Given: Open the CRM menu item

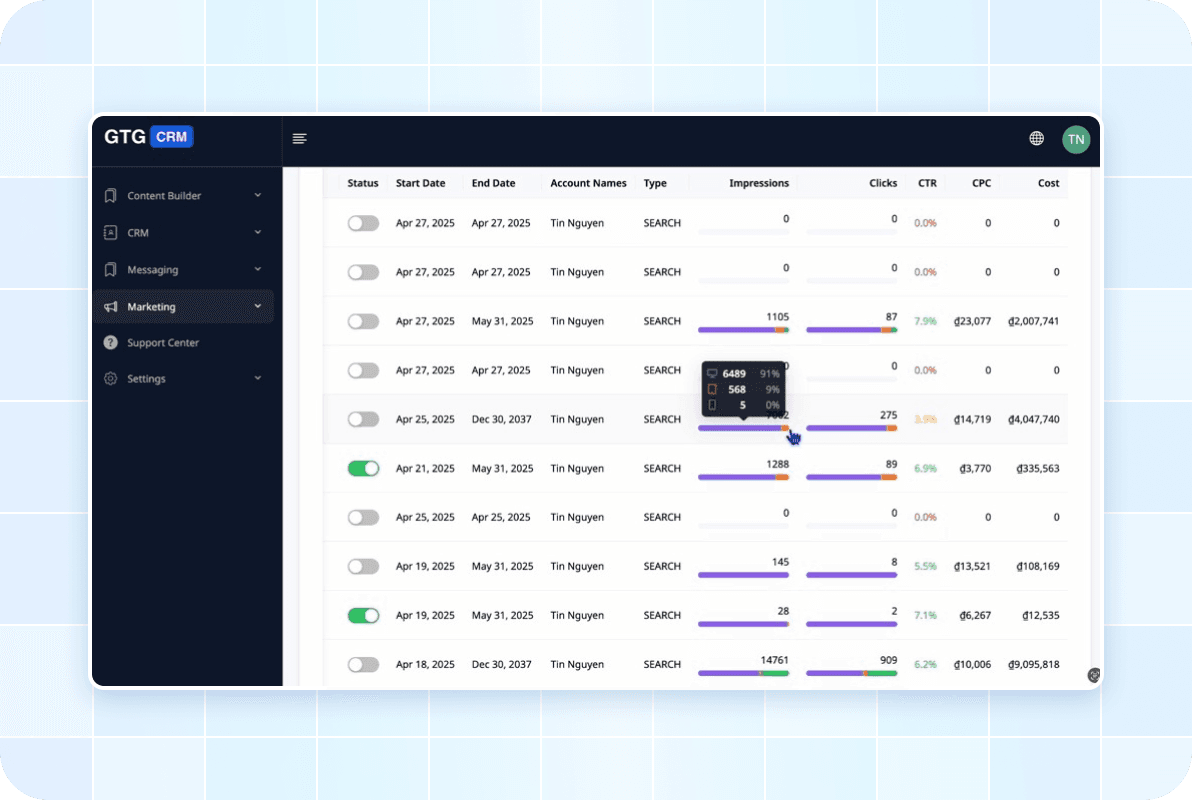Looking at the screenshot, I should [x=183, y=233].
